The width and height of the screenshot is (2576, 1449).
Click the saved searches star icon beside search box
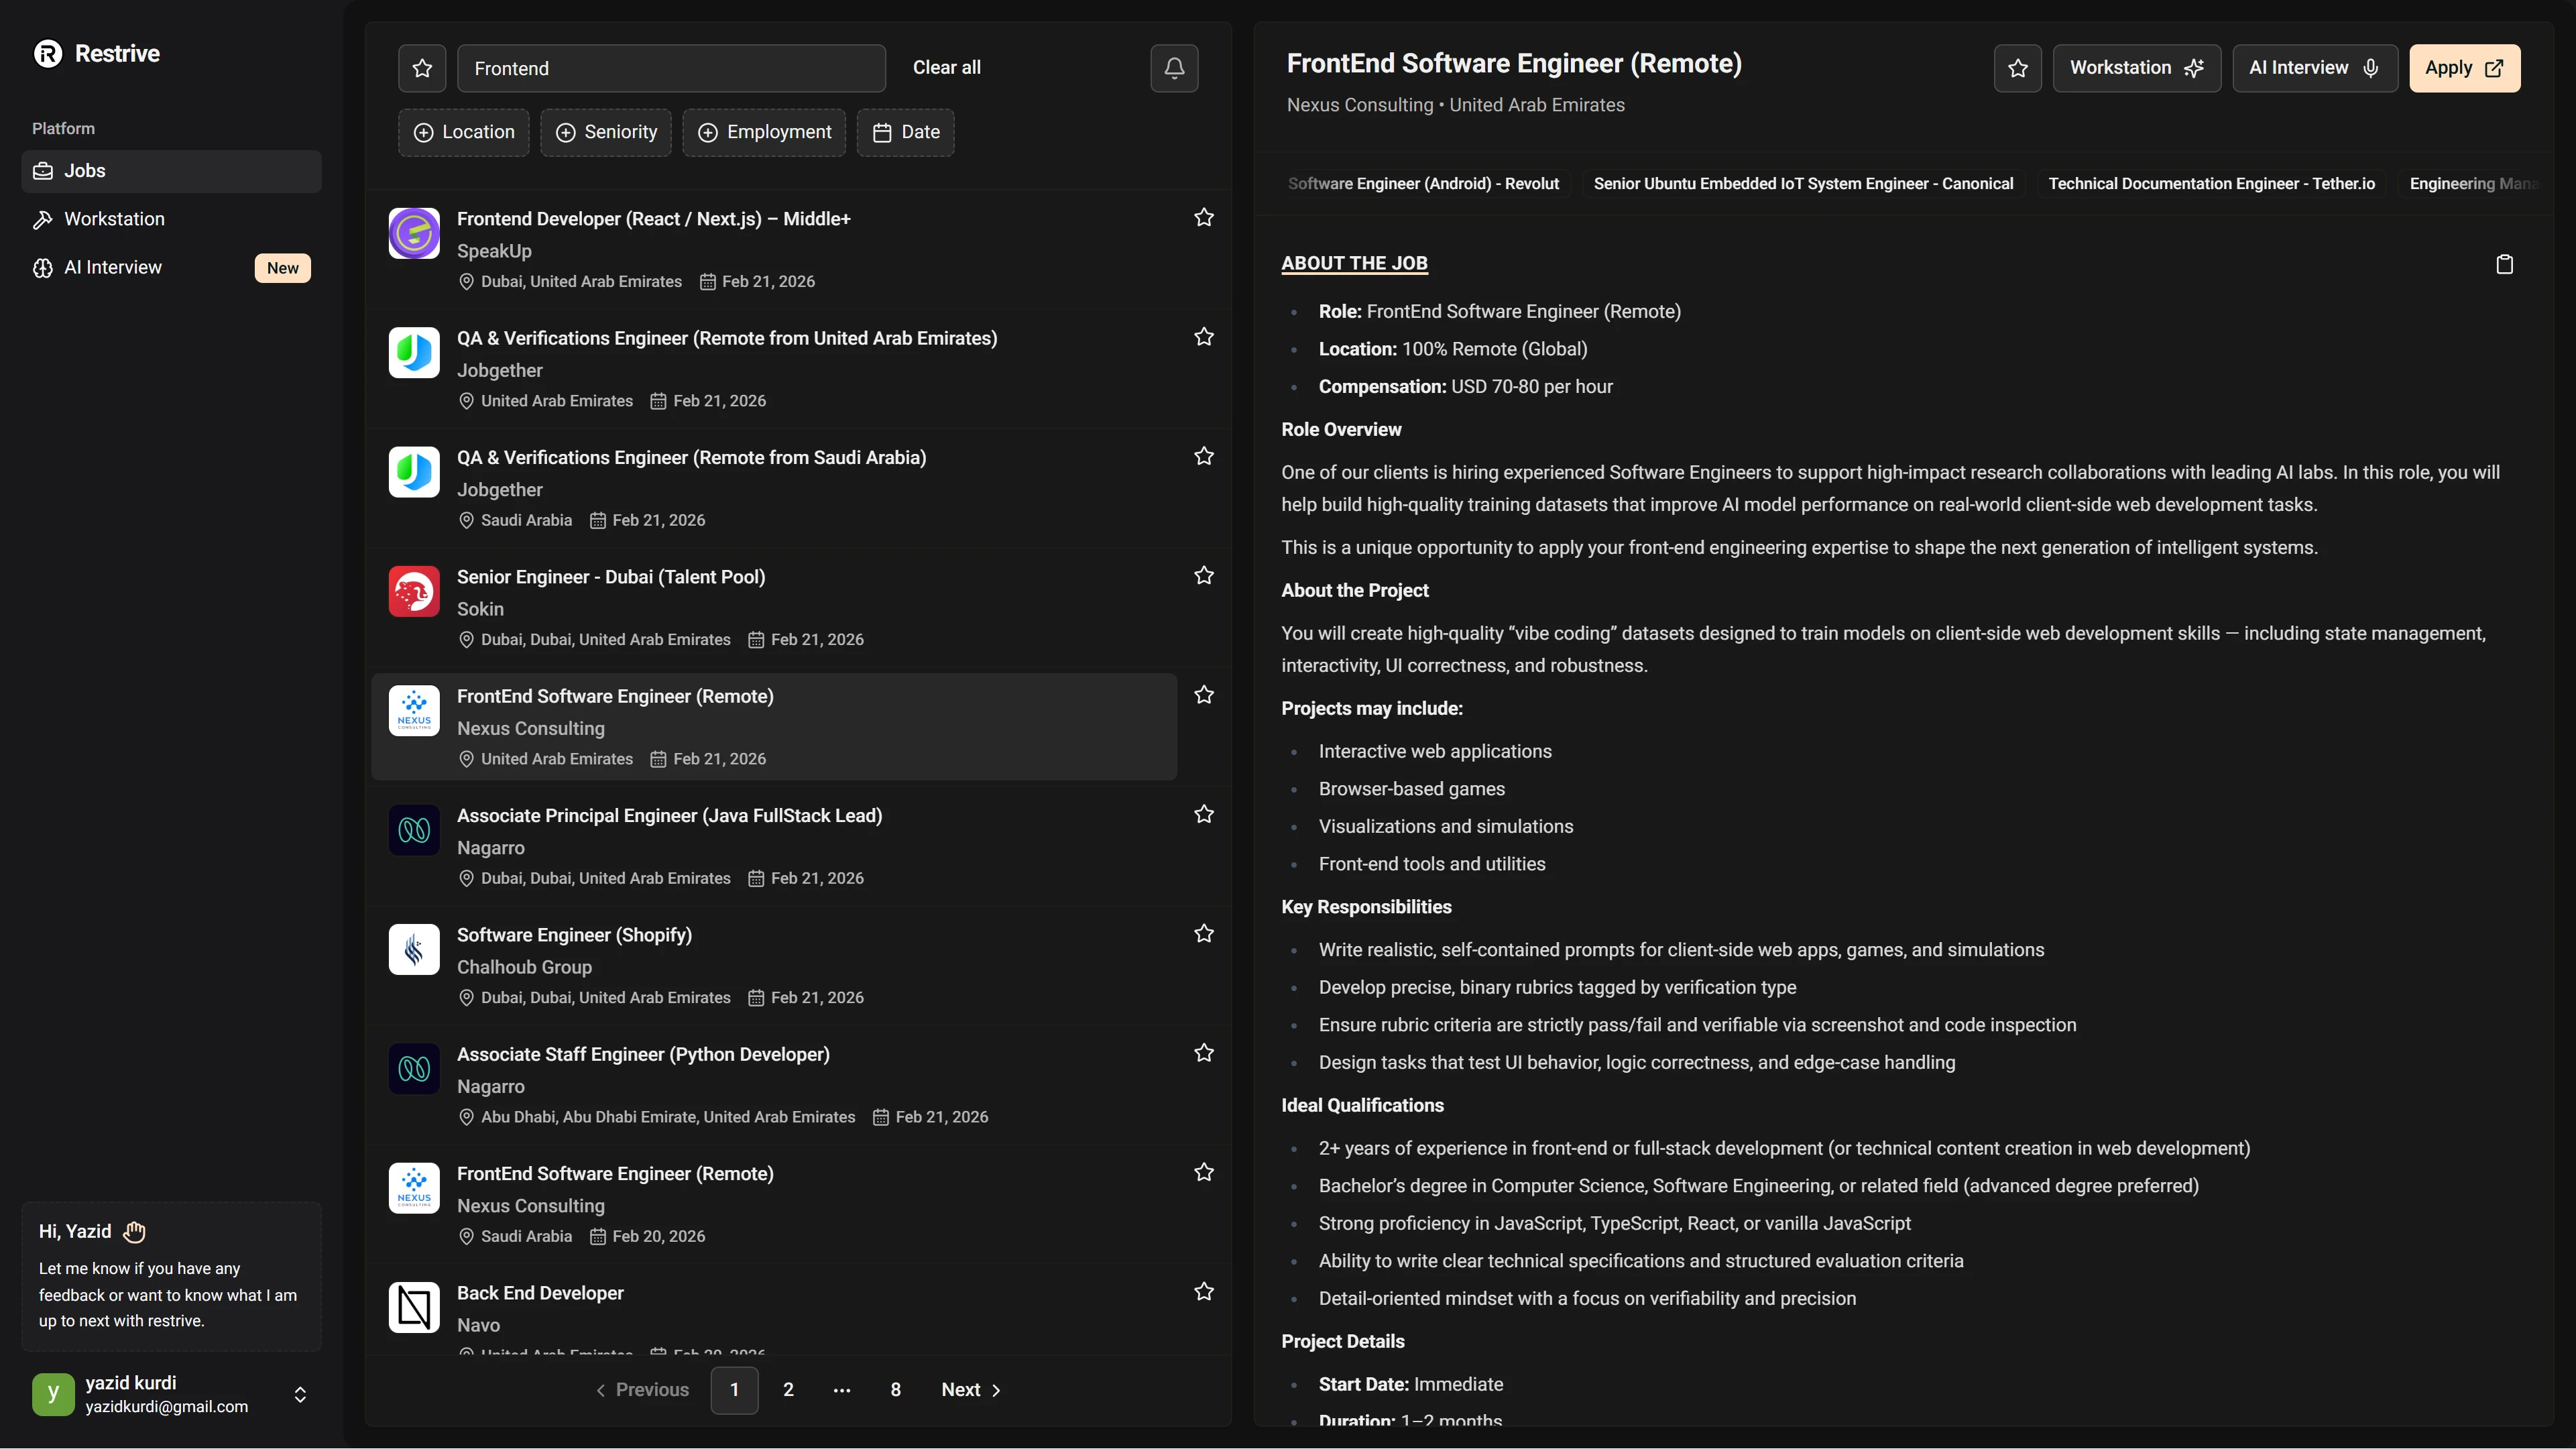point(422,68)
